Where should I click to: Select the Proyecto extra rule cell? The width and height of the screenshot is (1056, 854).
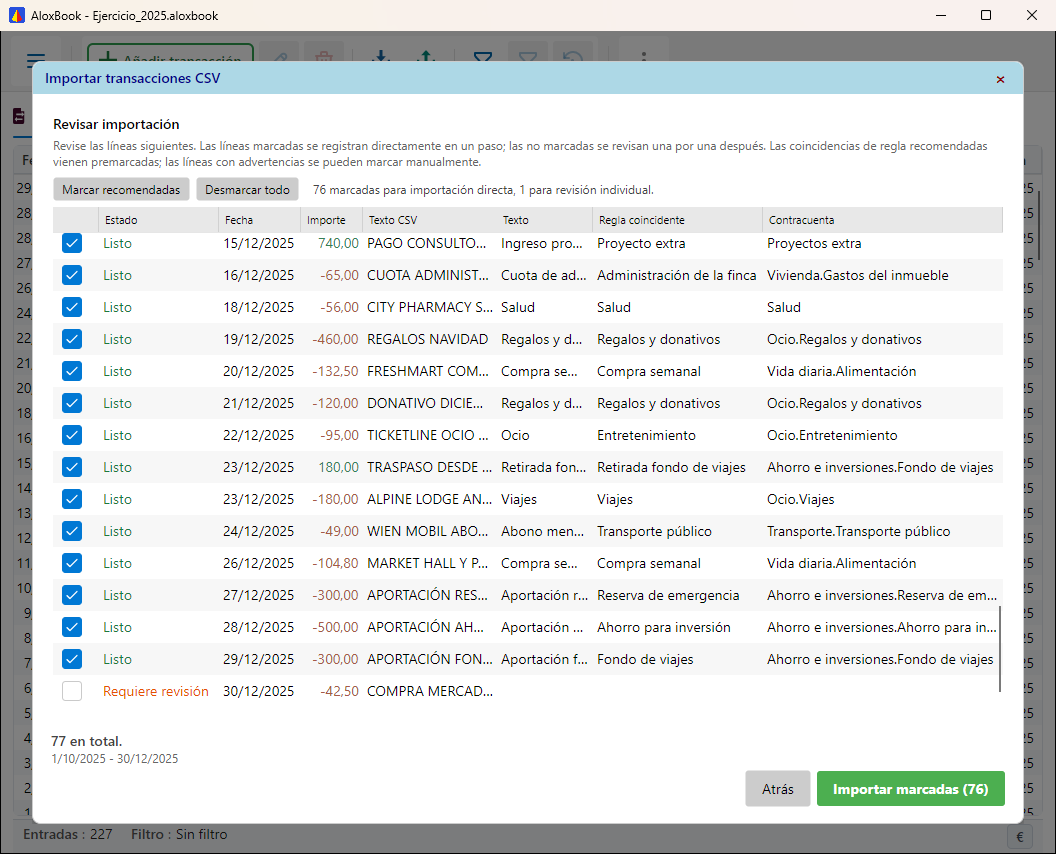pos(641,243)
